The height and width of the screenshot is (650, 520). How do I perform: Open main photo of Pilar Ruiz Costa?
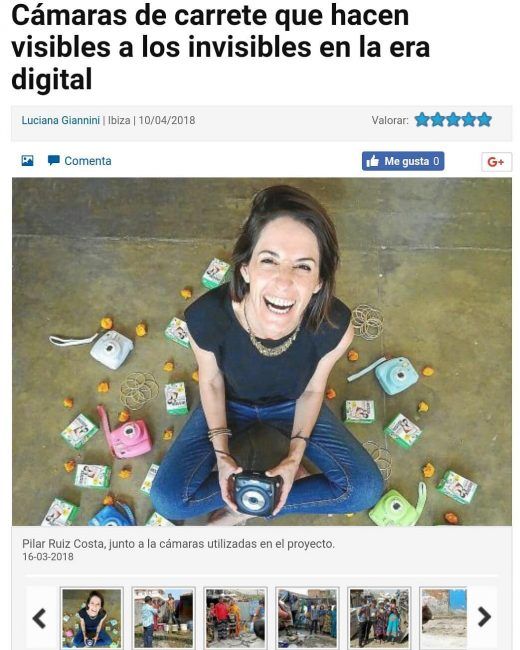pyautogui.click(x=262, y=352)
